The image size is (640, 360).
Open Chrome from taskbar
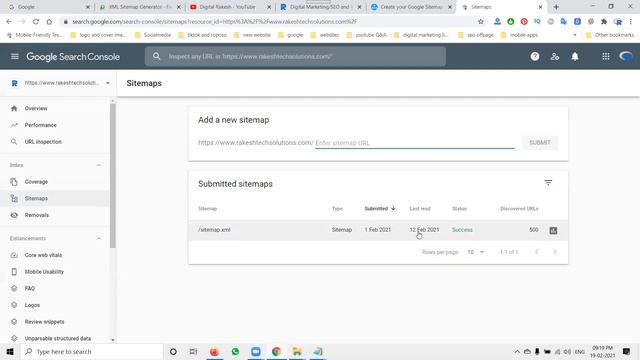(x=276, y=351)
